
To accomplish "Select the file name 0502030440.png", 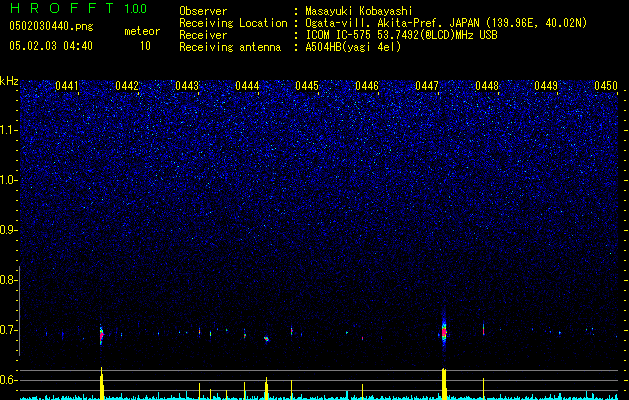I will 51,27.
